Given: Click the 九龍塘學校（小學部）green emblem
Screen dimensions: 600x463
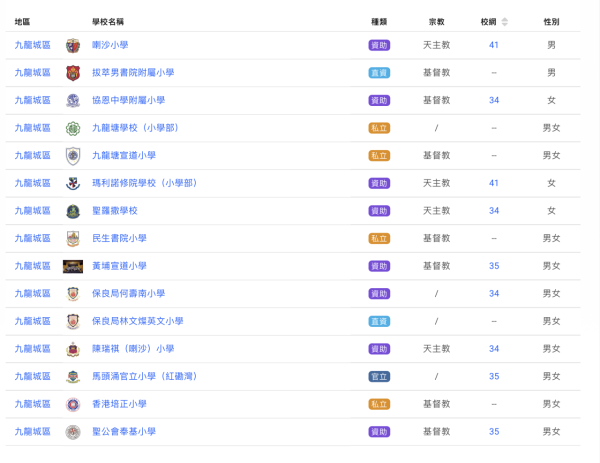Looking at the screenshot, I should tap(73, 128).
